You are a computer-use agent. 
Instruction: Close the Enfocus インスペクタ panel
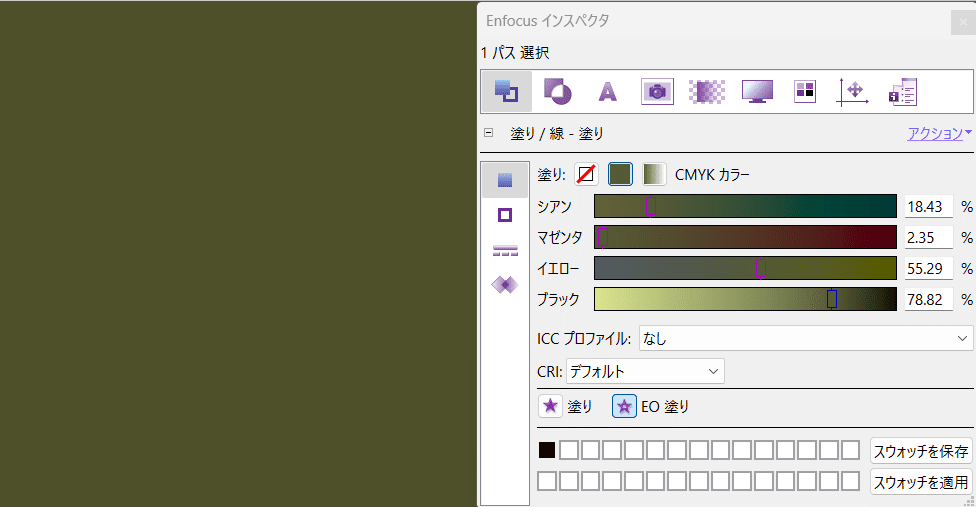[963, 22]
